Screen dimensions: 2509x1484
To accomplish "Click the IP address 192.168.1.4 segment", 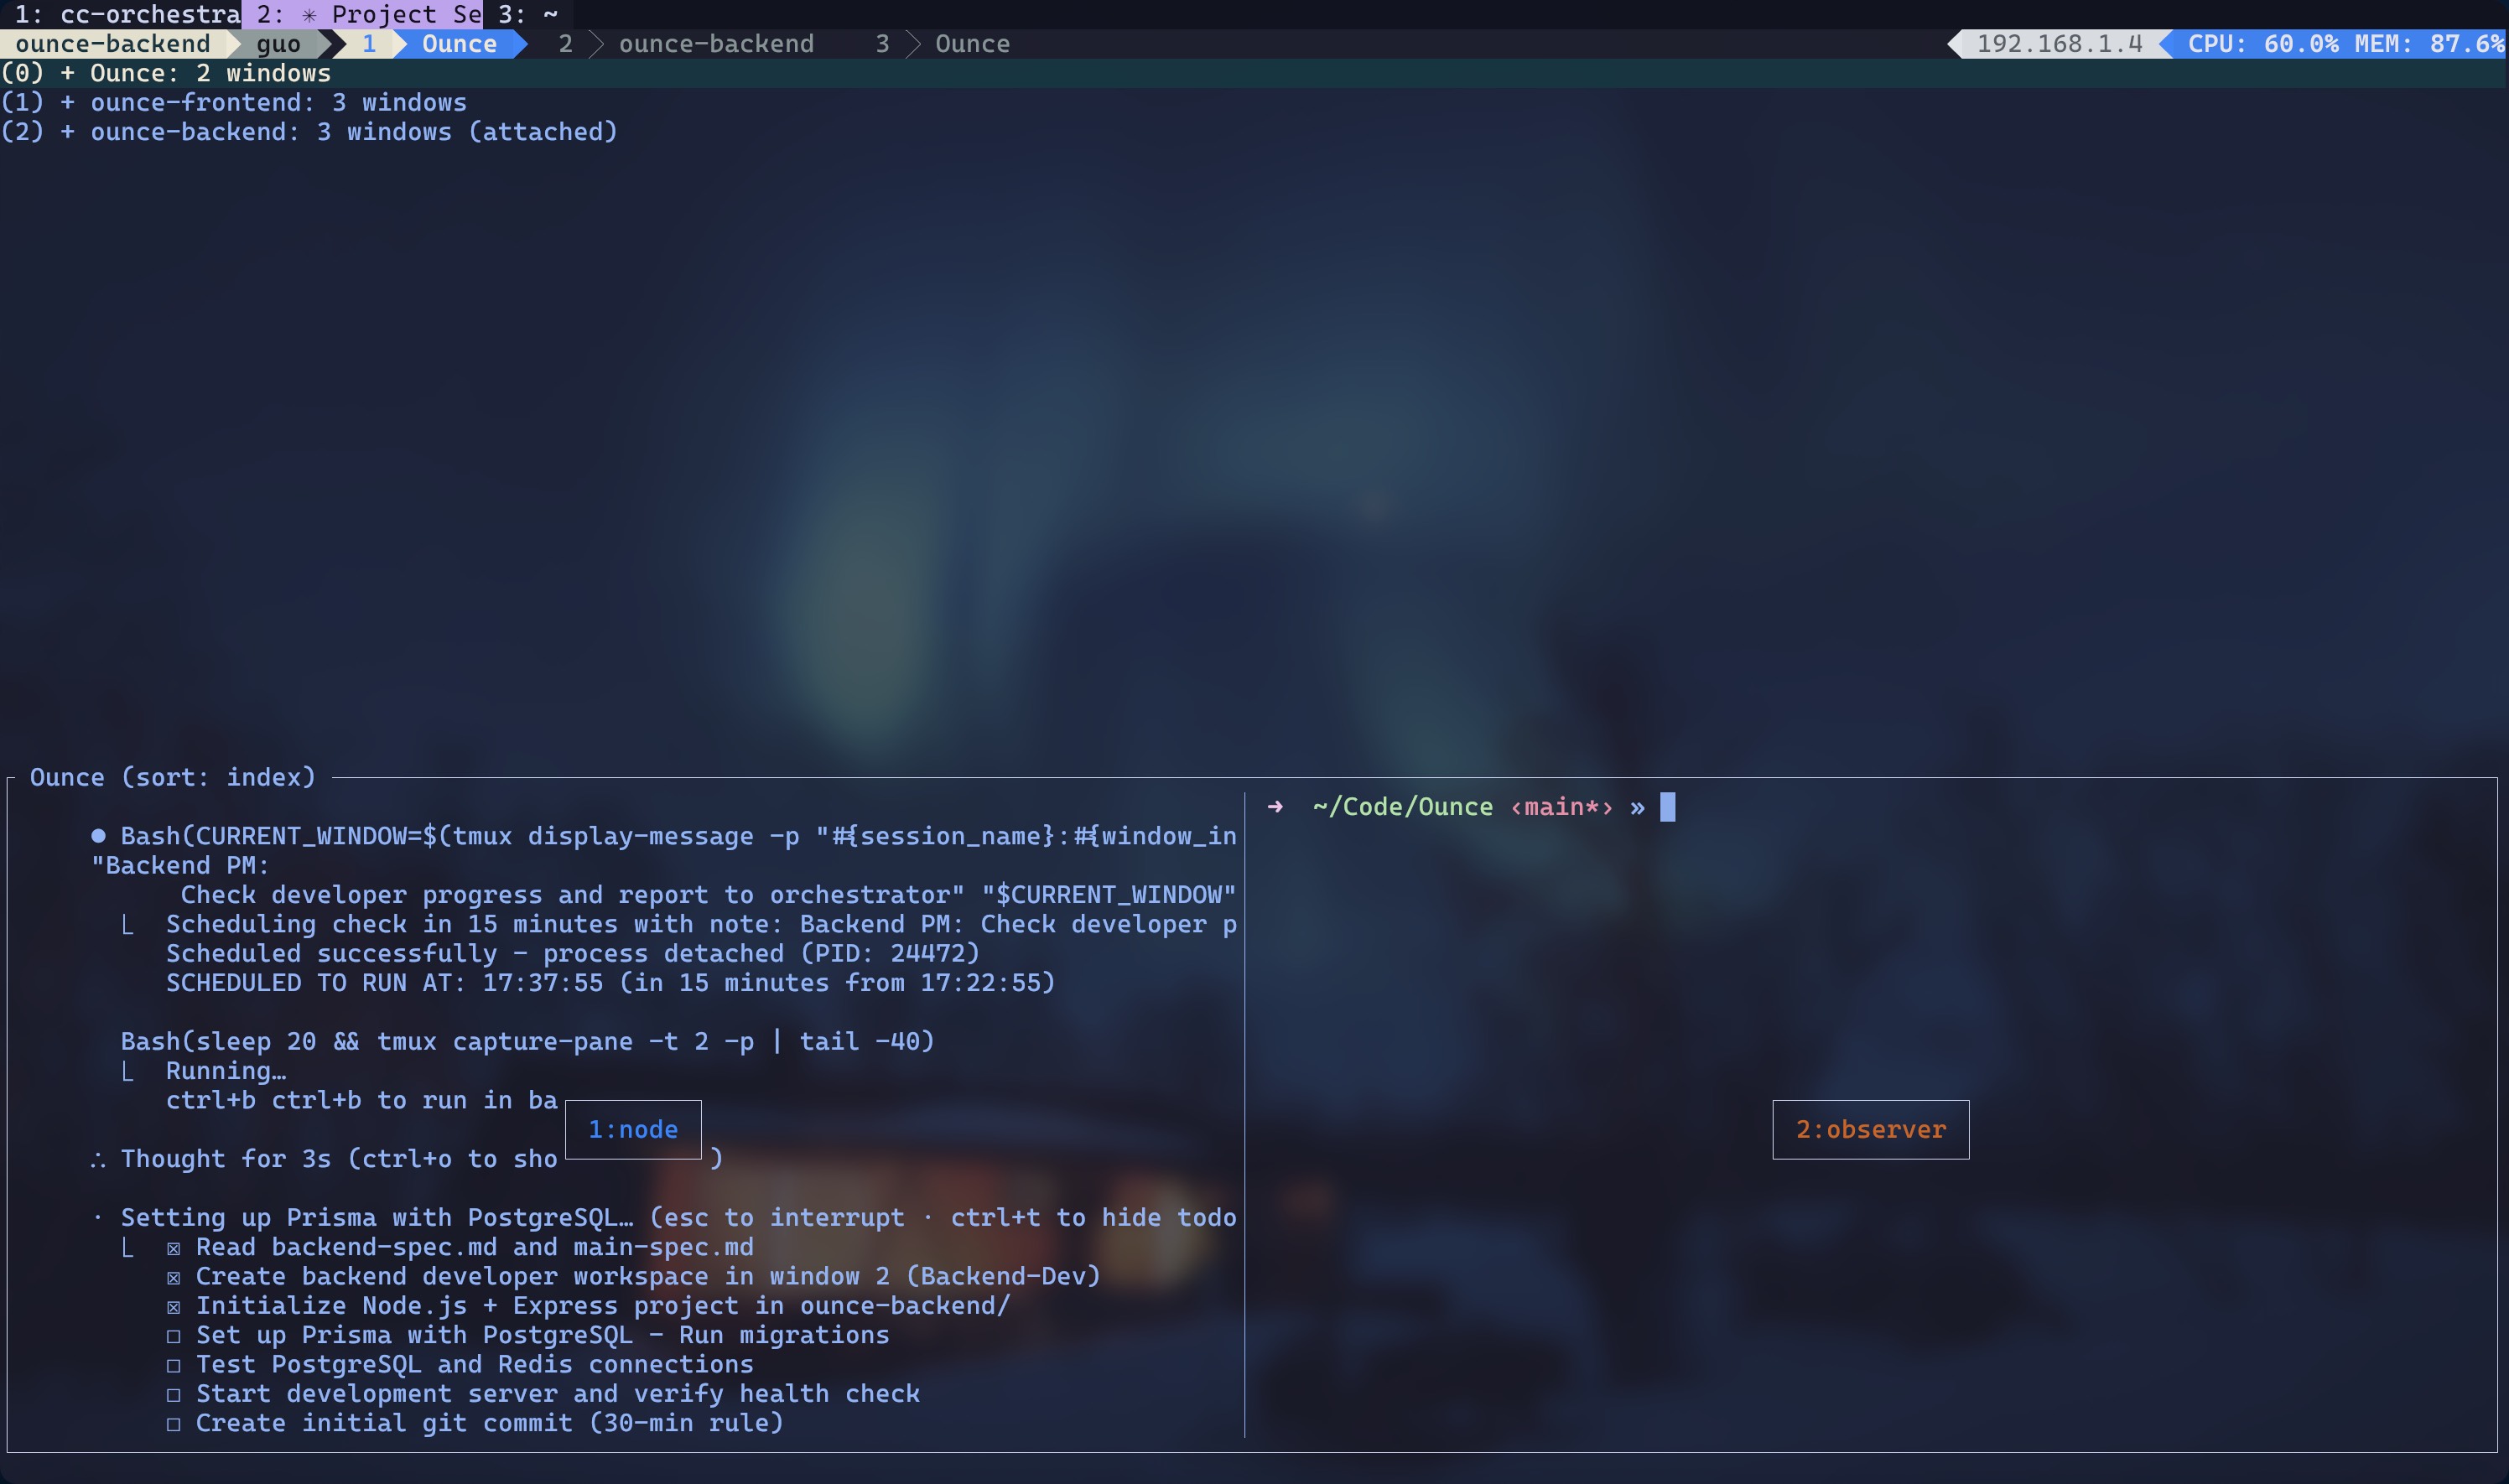I will click(x=2059, y=44).
